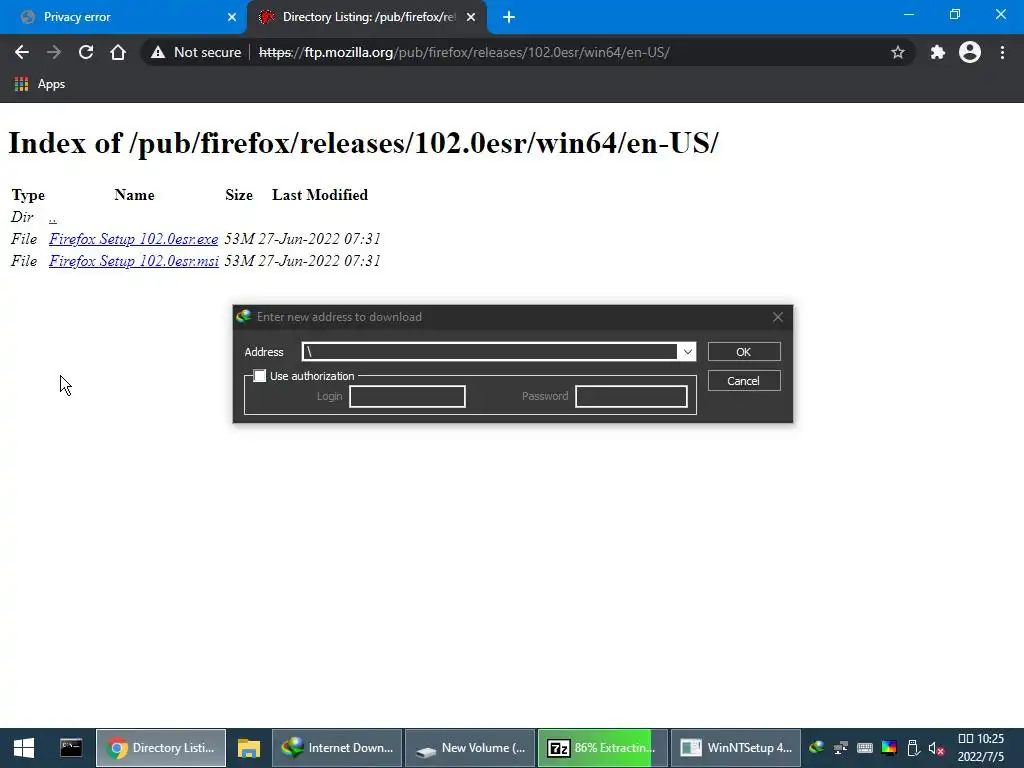Open the safely remove USB icon
The width and height of the screenshot is (1024, 768).
(x=913, y=748)
